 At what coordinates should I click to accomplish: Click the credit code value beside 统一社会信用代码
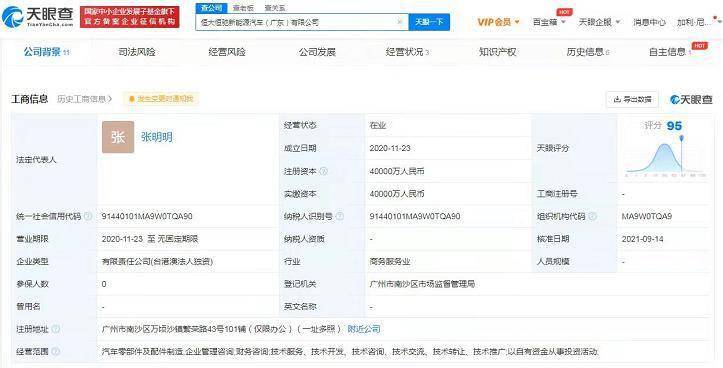click(x=147, y=216)
